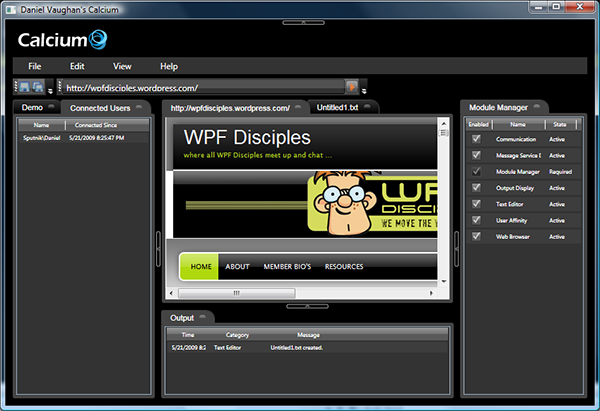Close the Module Manager tab

[537, 107]
